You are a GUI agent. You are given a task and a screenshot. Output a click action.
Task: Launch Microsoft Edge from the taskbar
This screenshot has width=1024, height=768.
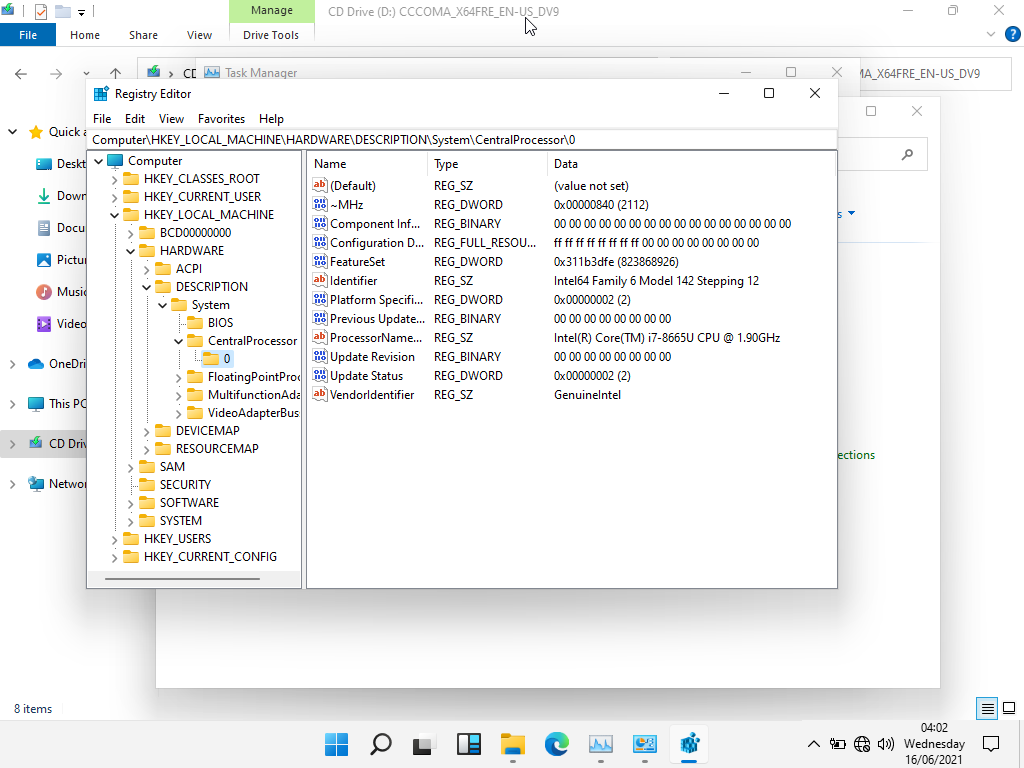click(x=556, y=744)
